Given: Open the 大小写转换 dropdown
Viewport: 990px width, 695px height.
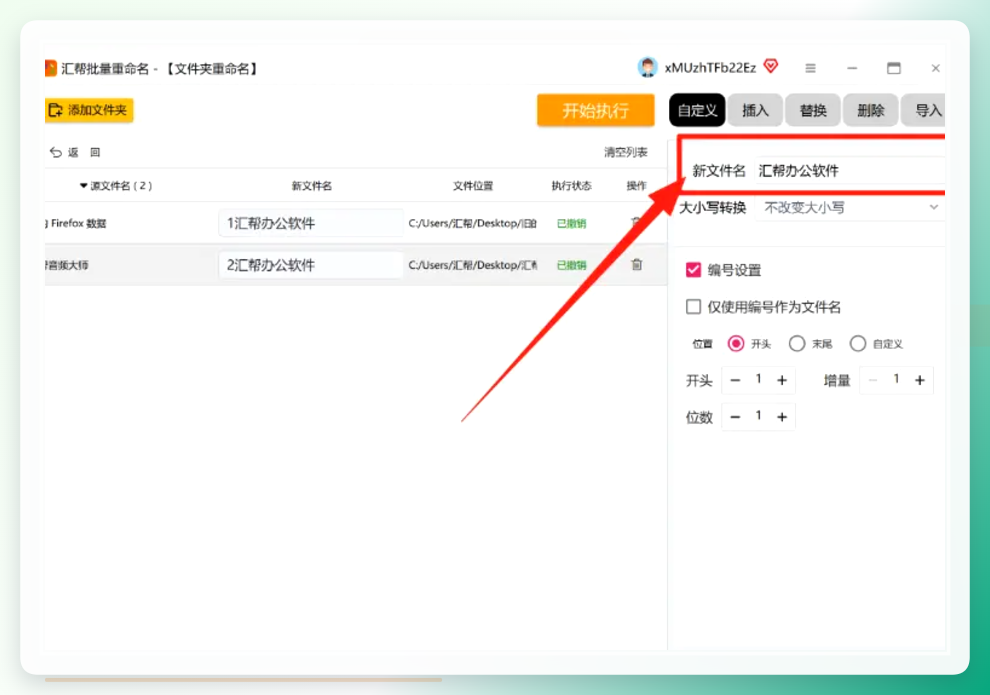Looking at the screenshot, I should coord(849,208).
